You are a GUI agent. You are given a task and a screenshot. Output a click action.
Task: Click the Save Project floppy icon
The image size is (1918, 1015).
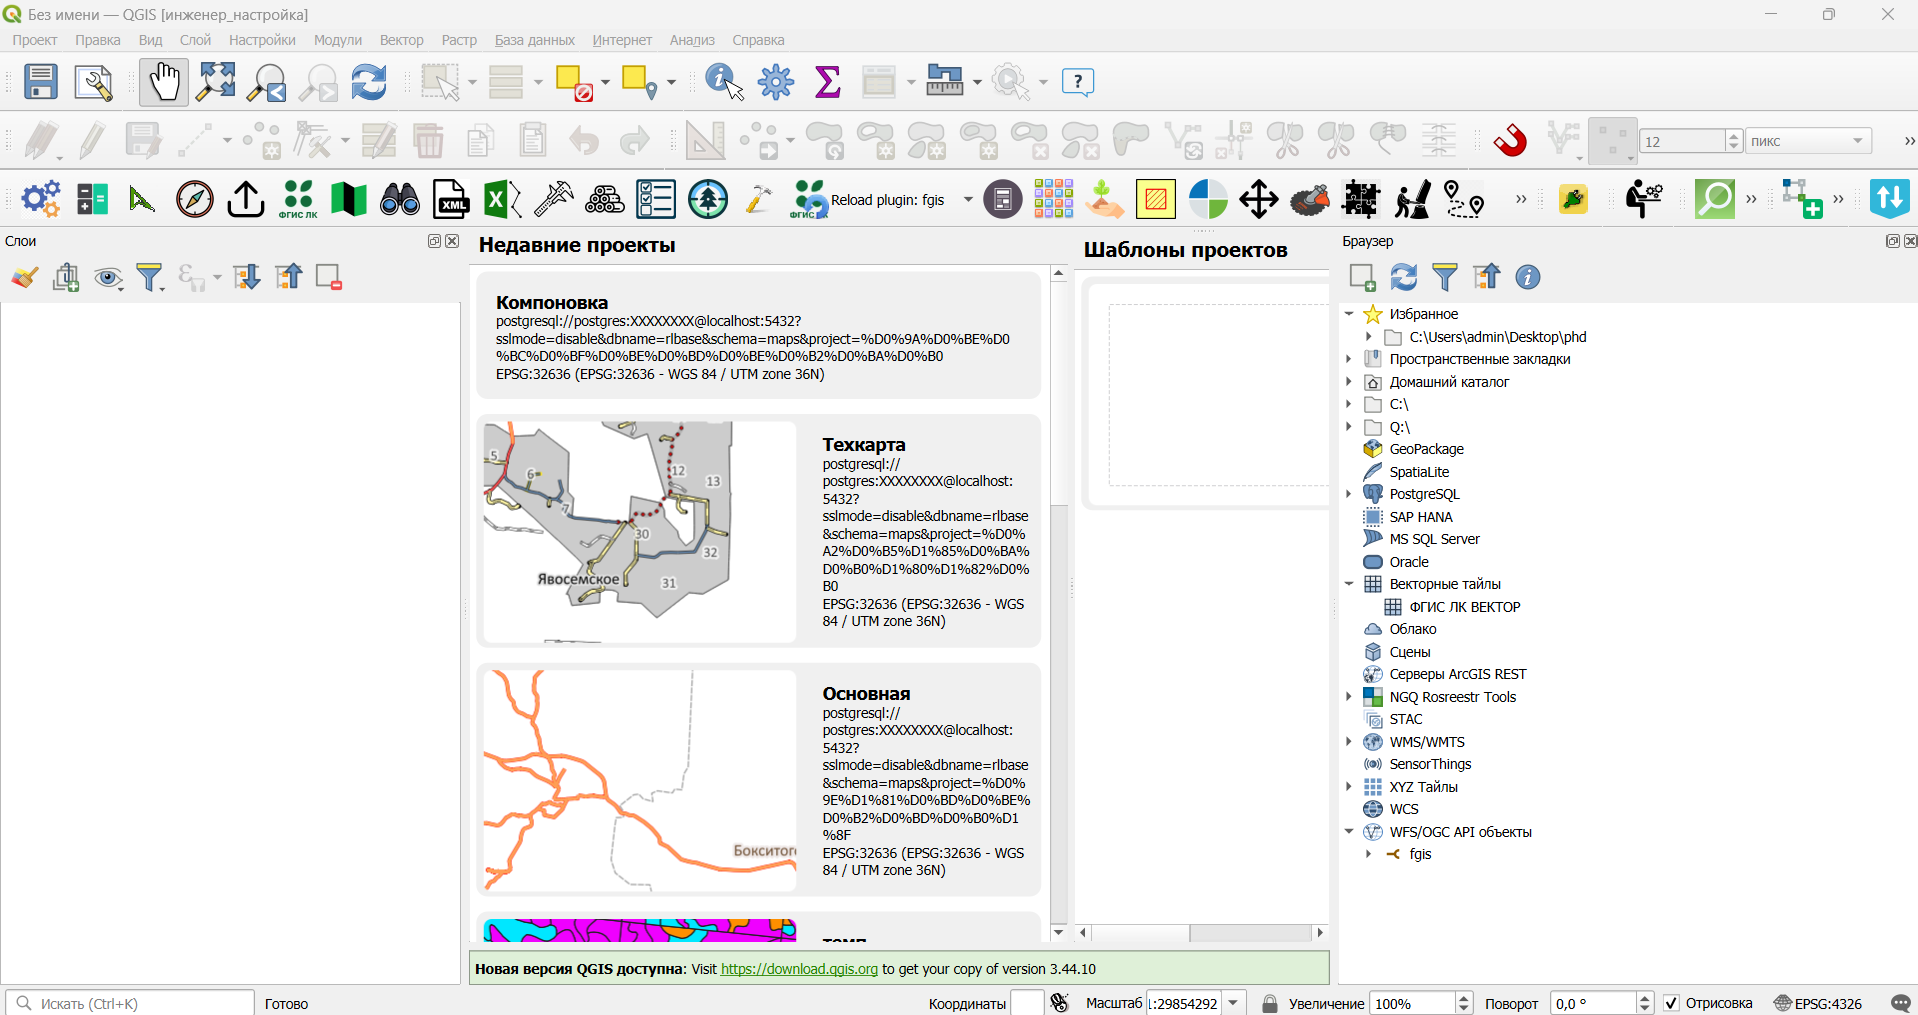pyautogui.click(x=41, y=82)
